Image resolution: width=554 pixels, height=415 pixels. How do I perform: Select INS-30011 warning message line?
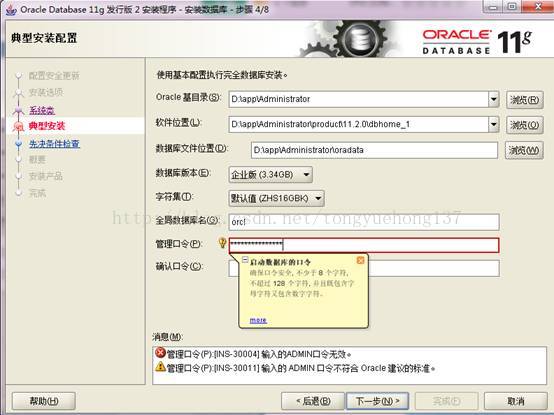tap(301, 368)
